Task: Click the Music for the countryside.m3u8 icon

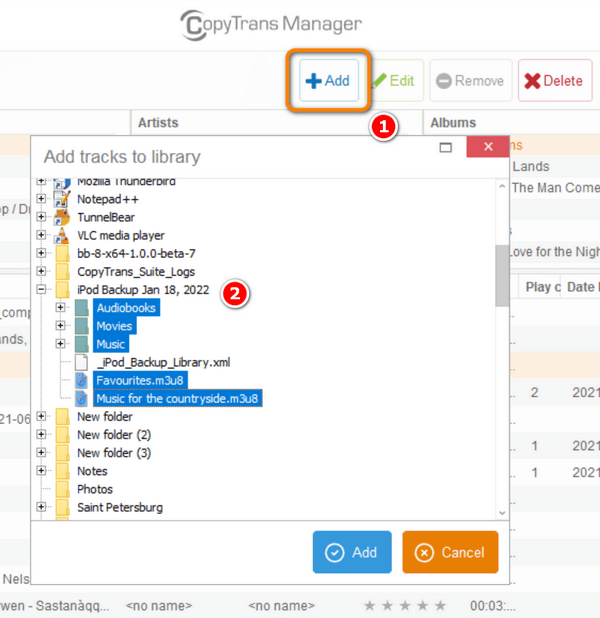Action: (81, 398)
